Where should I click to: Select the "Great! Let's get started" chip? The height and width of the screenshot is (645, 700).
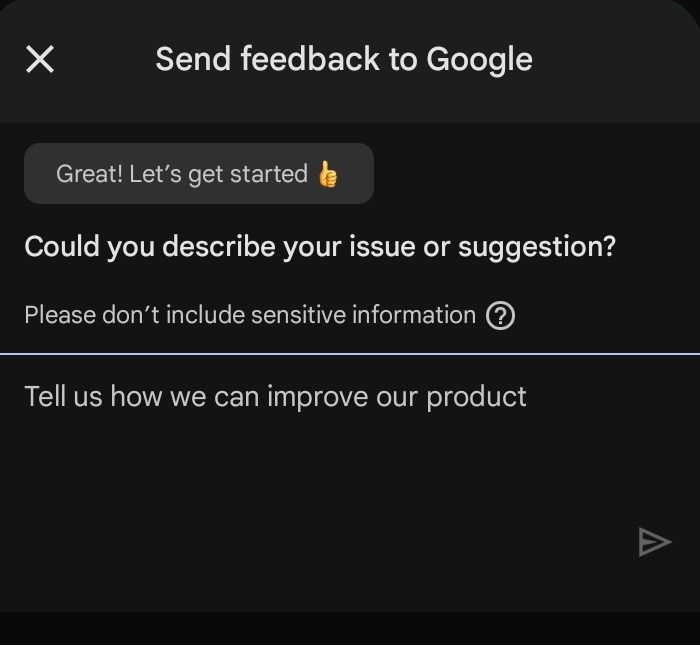pos(198,174)
